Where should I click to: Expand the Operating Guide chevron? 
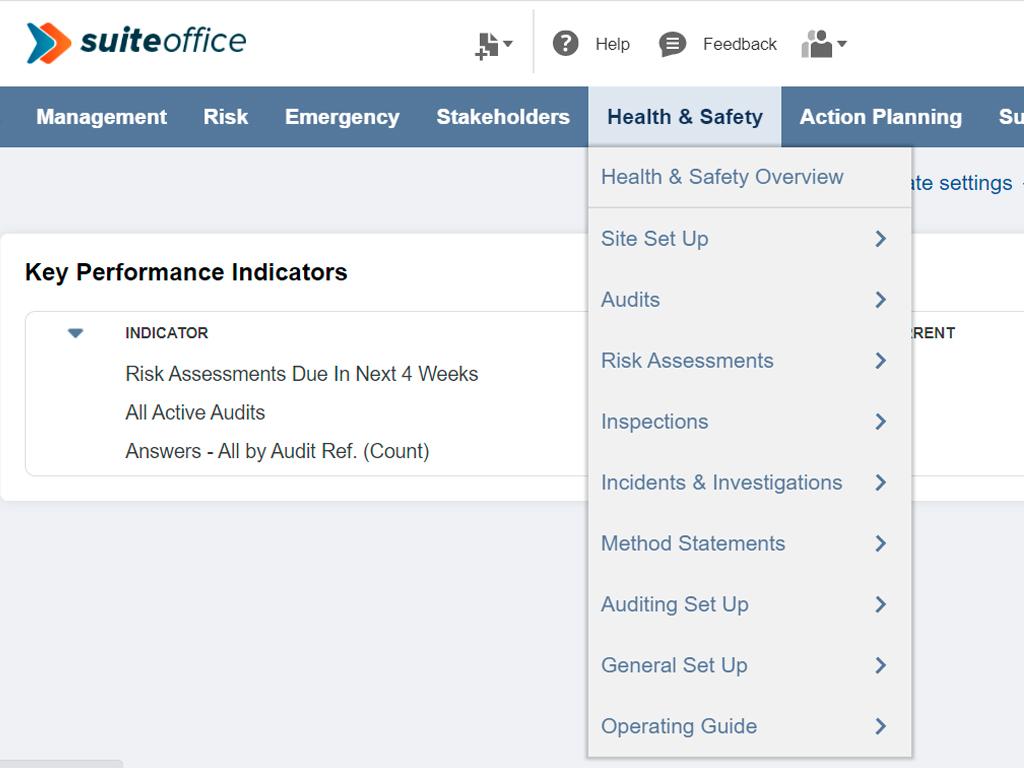(x=880, y=727)
